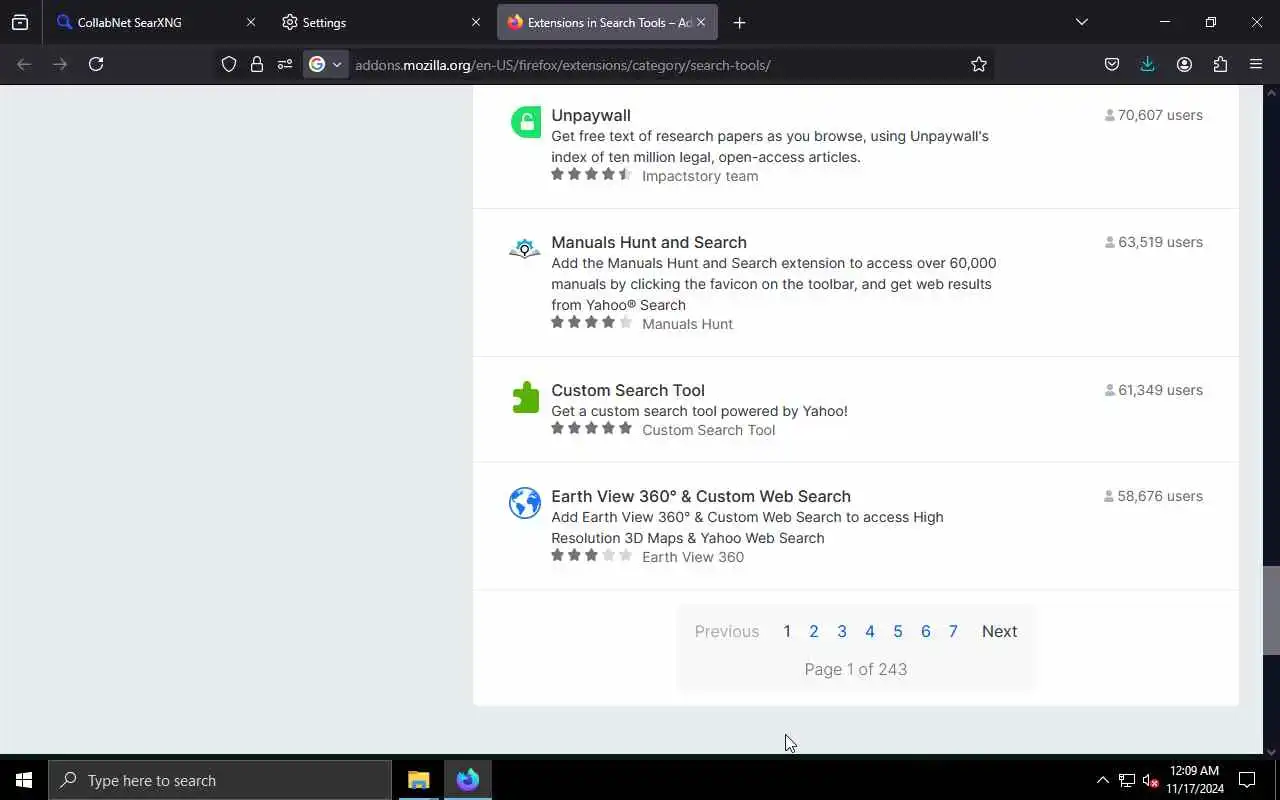Click the Custom Search Tool puzzle icon

(525, 397)
